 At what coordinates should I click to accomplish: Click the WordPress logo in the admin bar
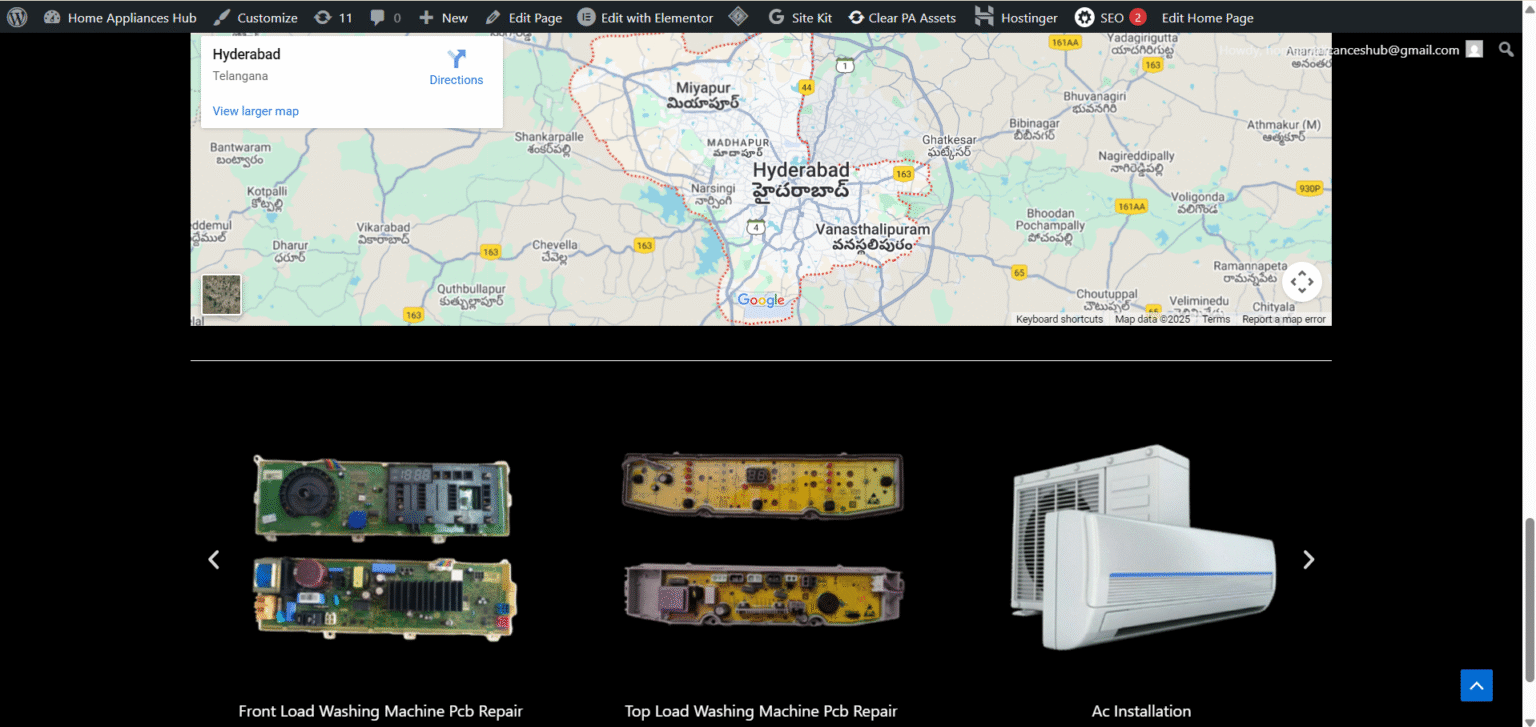pyautogui.click(x=16, y=17)
